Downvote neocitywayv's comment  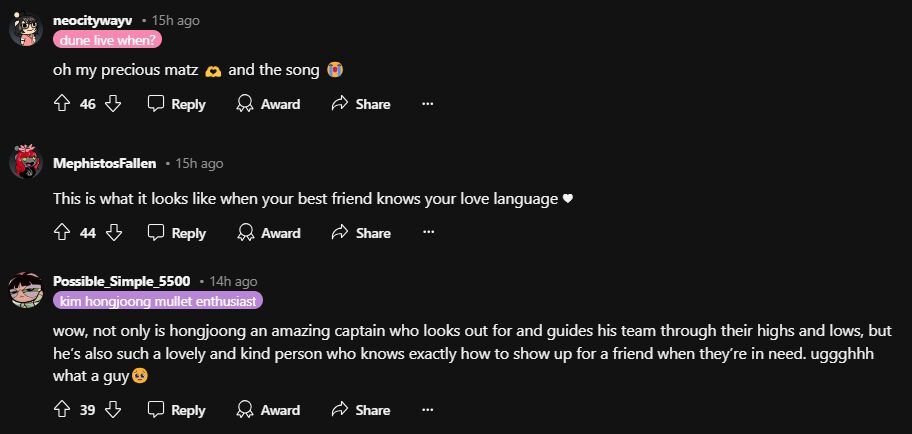(x=113, y=104)
